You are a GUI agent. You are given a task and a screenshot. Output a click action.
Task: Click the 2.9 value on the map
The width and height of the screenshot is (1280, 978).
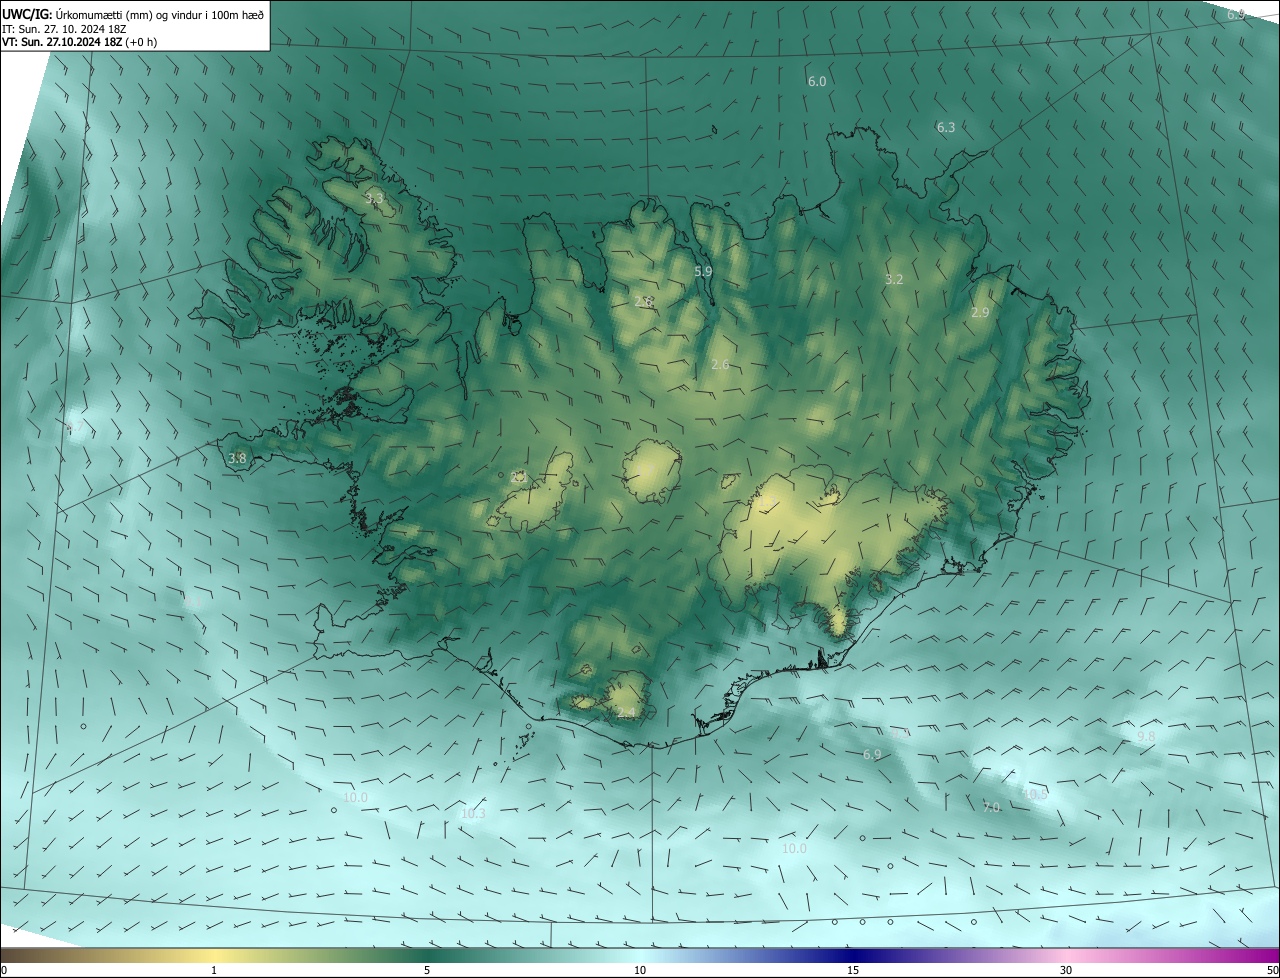click(980, 312)
